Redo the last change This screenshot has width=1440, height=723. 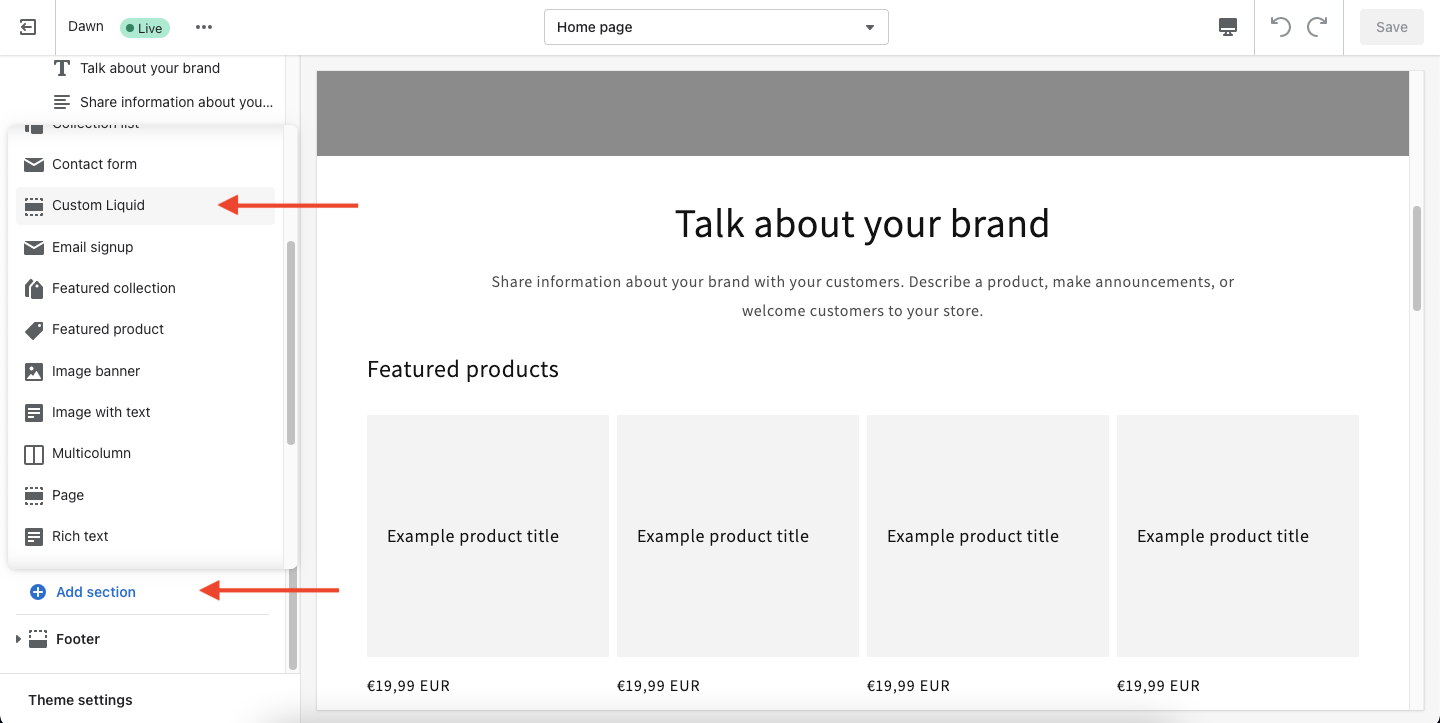(x=1317, y=27)
